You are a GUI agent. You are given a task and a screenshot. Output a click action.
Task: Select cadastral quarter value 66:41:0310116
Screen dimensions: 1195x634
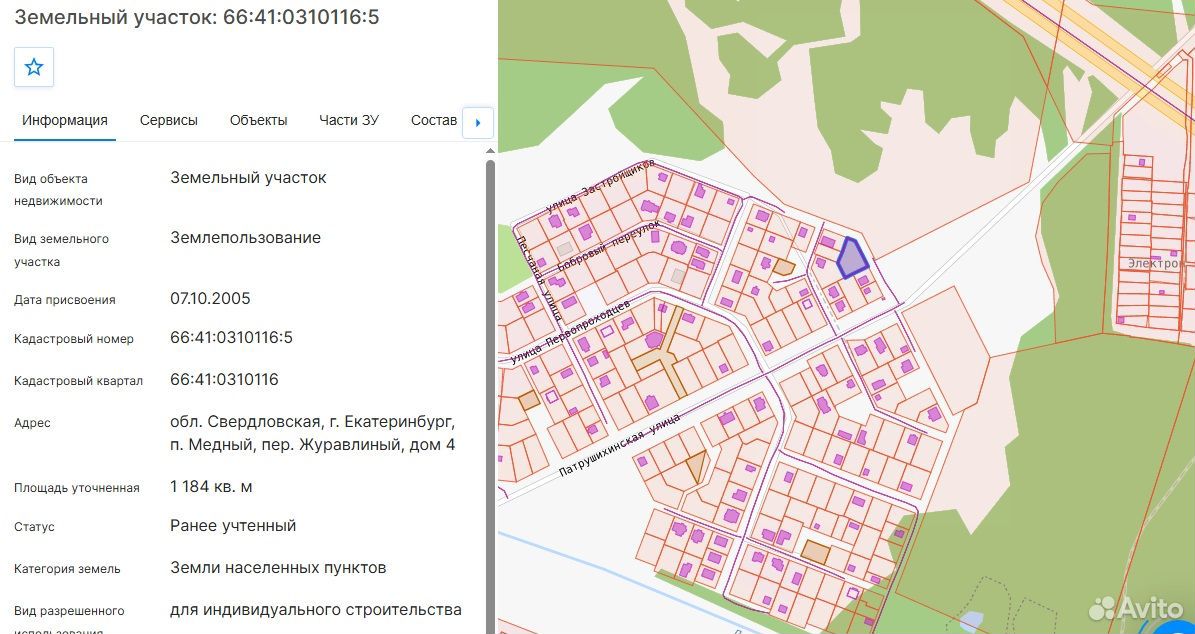224,379
